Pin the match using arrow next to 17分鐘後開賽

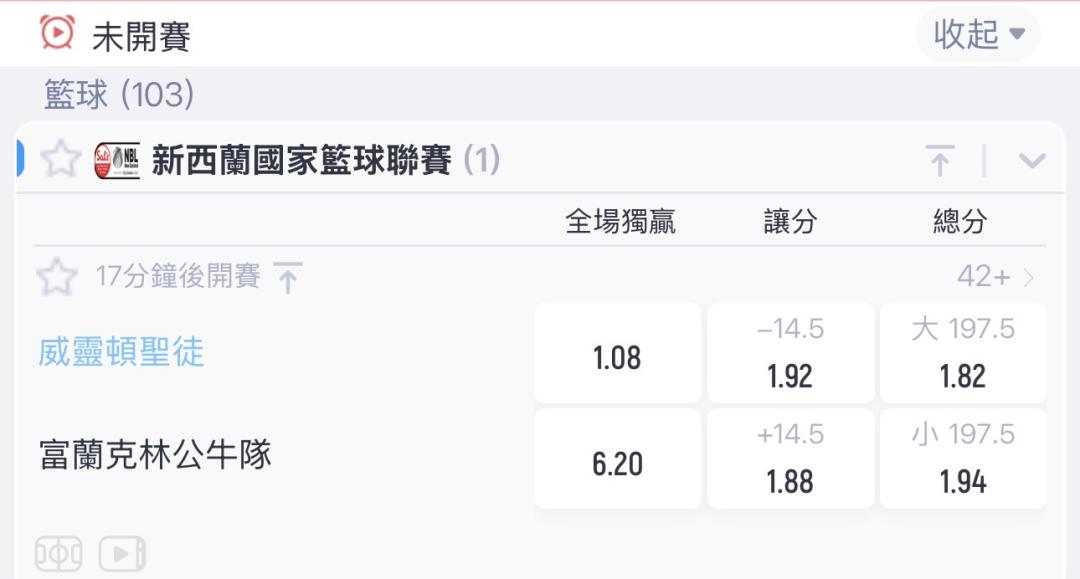click(x=288, y=277)
